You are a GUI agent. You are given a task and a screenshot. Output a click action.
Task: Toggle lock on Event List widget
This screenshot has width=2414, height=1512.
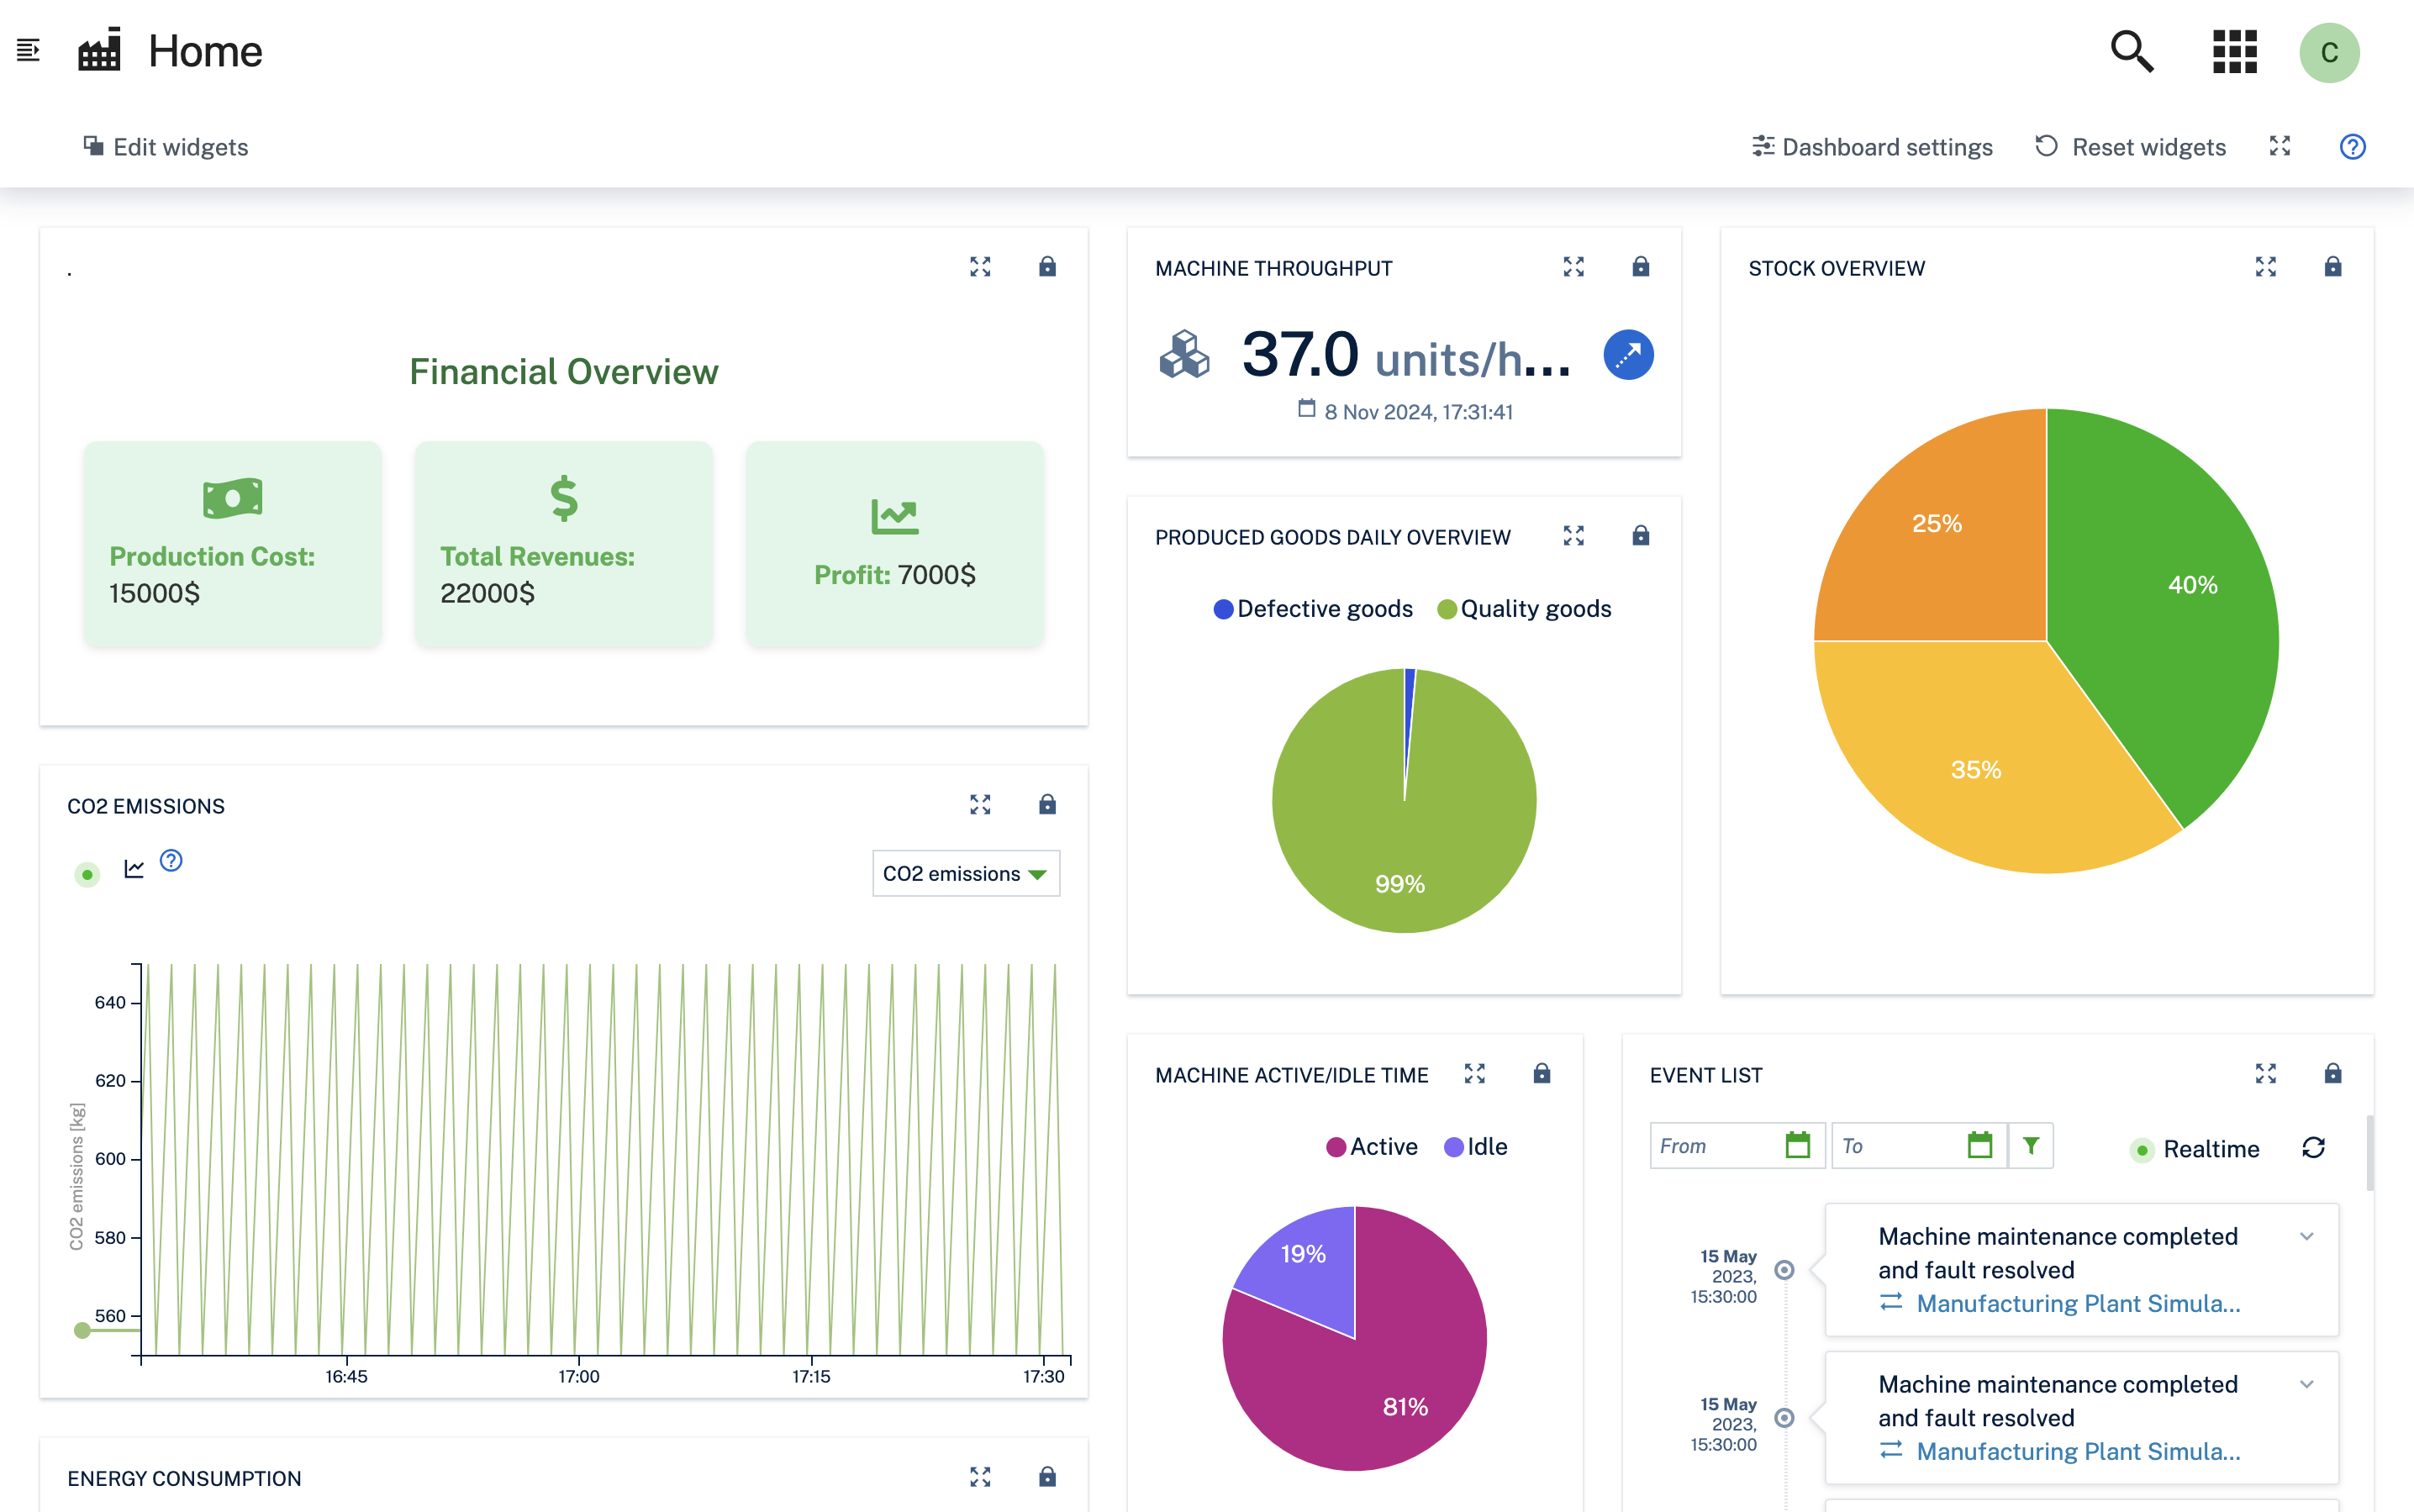(2333, 1073)
